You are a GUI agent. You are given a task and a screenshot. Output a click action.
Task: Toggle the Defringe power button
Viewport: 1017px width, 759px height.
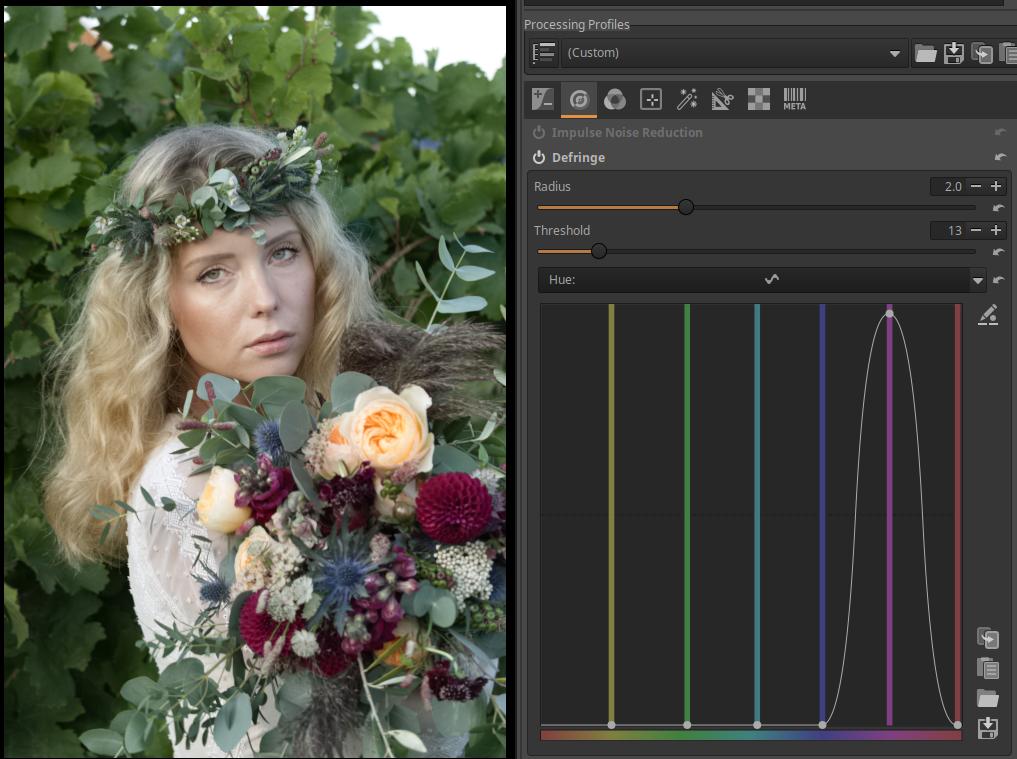click(539, 158)
